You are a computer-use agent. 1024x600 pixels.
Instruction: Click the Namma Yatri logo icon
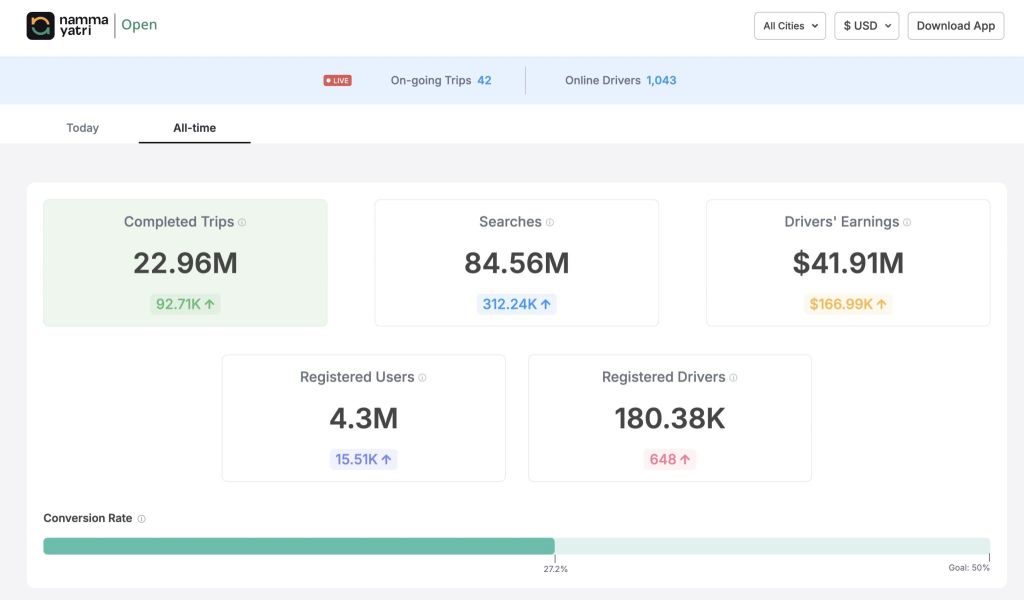point(41,25)
